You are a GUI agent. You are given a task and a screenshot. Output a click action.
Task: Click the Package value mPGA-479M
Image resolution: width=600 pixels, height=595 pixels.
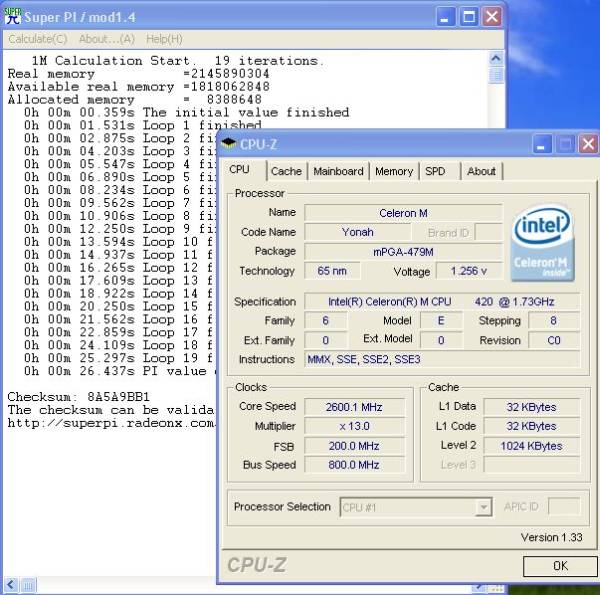(x=403, y=252)
